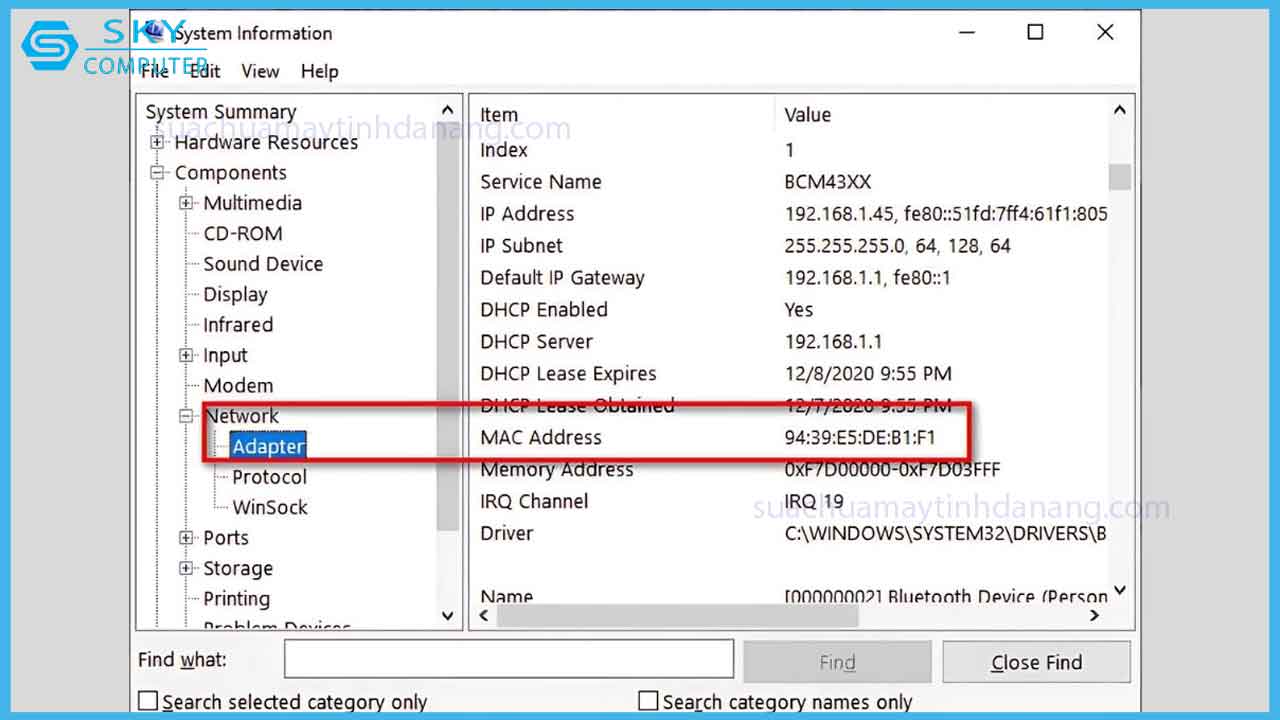Collapse the Components tree node
The width and height of the screenshot is (1280, 720).
157,173
